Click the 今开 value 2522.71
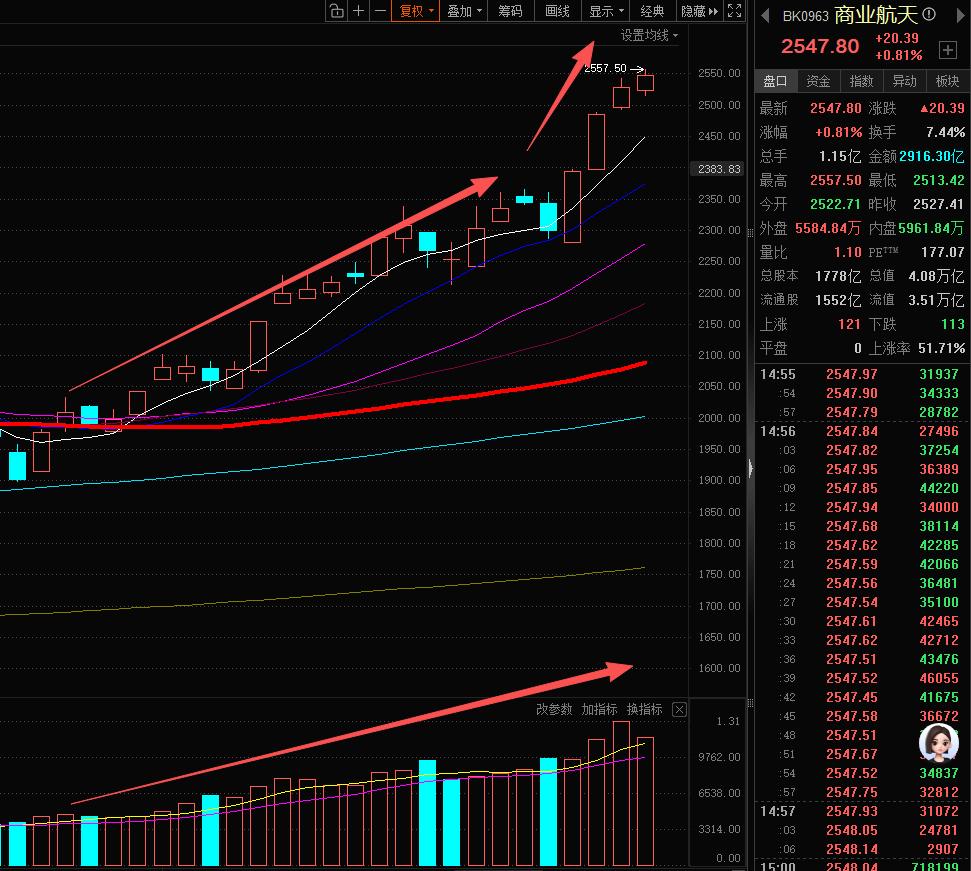Image resolution: width=971 pixels, height=871 pixels. (835, 204)
